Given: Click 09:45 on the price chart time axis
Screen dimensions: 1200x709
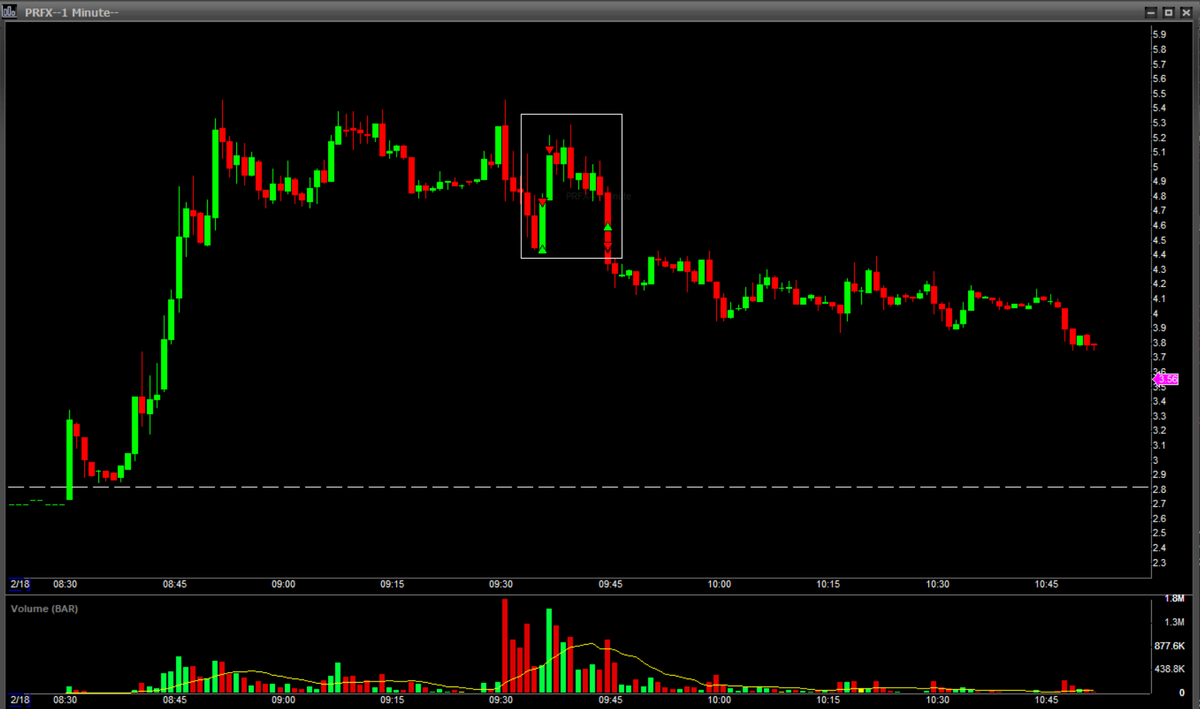Looking at the screenshot, I should (x=610, y=584).
